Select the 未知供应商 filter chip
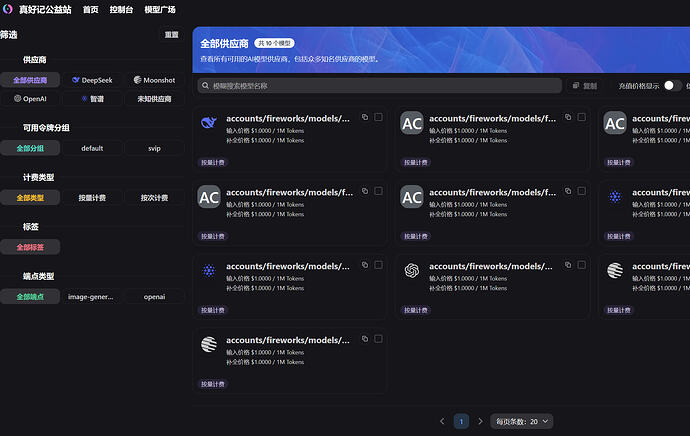 154,99
